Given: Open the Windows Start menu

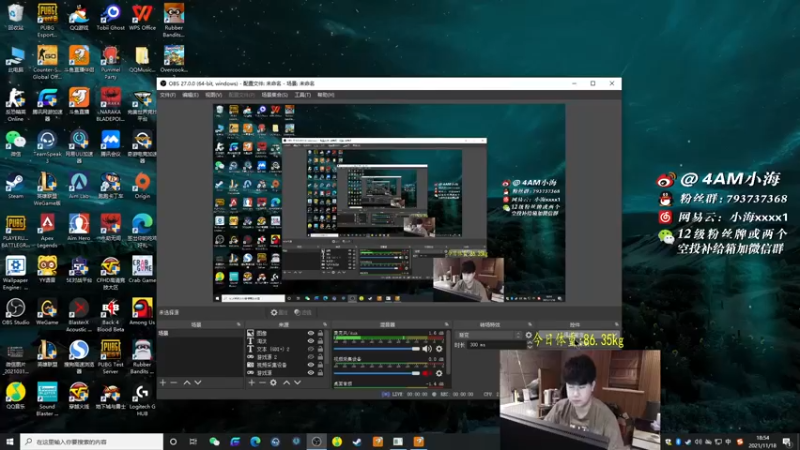Looking at the screenshot, I should [x=10, y=441].
